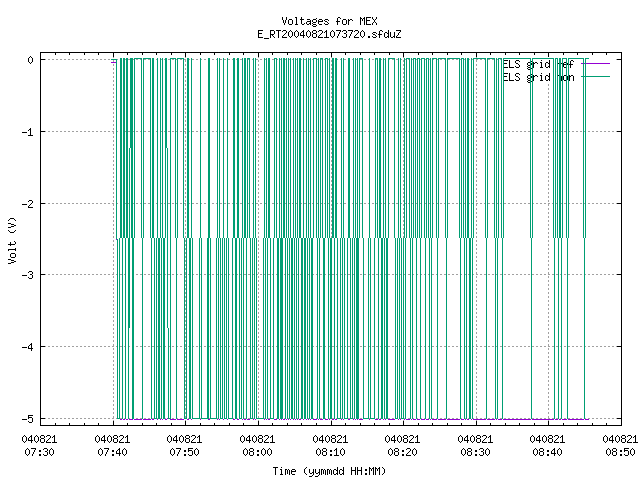Click the y-axis tick label -2

[x=28, y=204]
